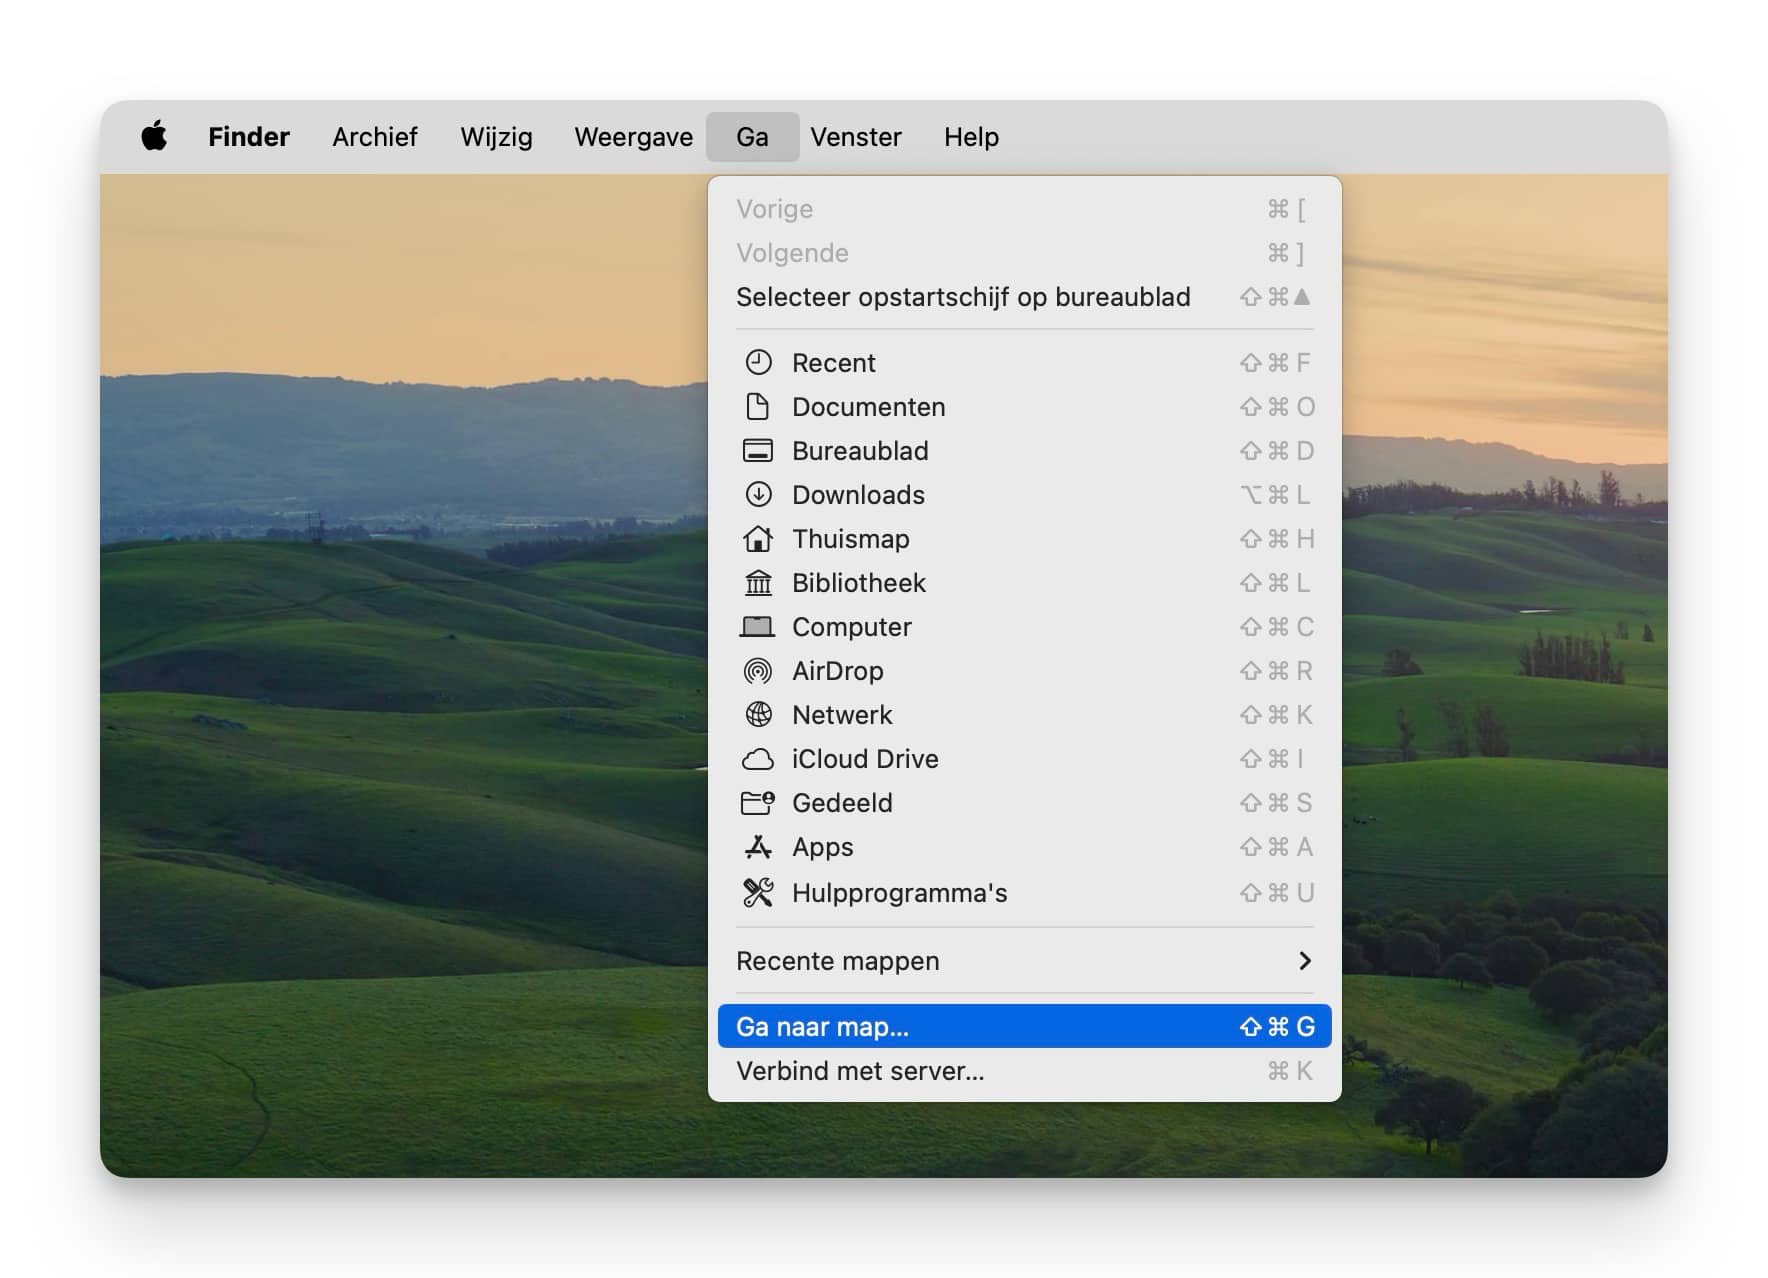Click the Downloads arrow icon
Image resolution: width=1768 pixels, height=1278 pixels.
pos(758,494)
